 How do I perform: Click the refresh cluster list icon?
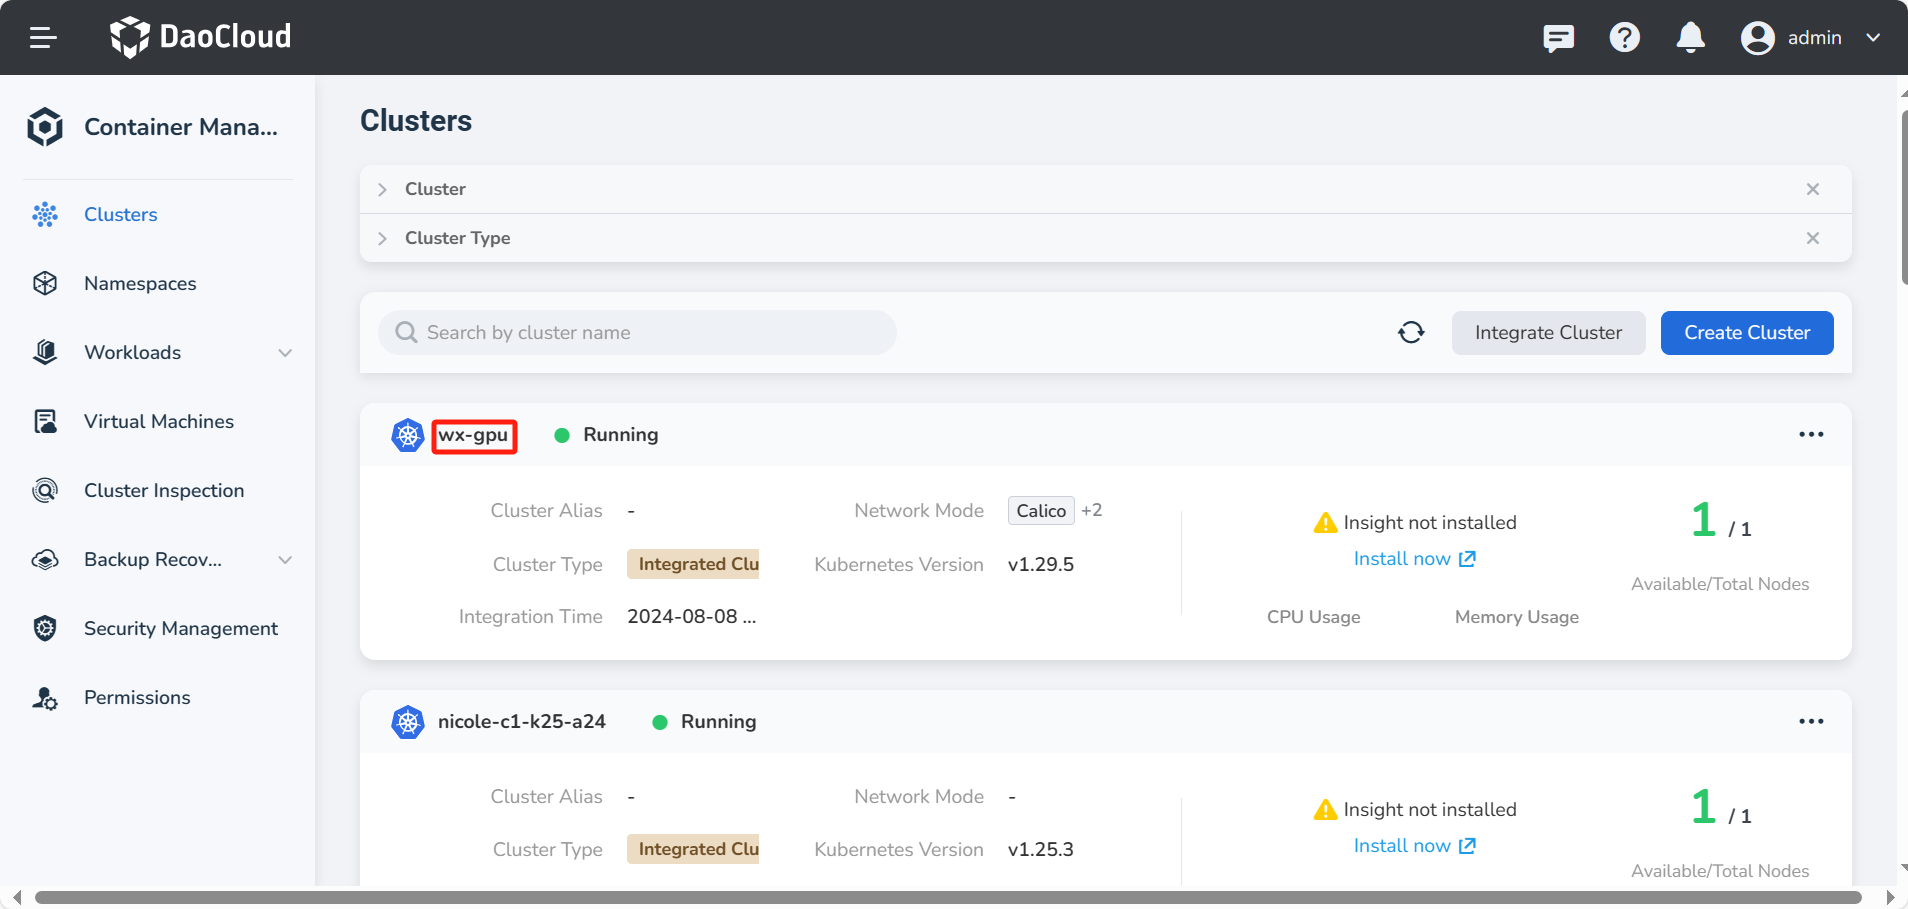click(x=1411, y=333)
